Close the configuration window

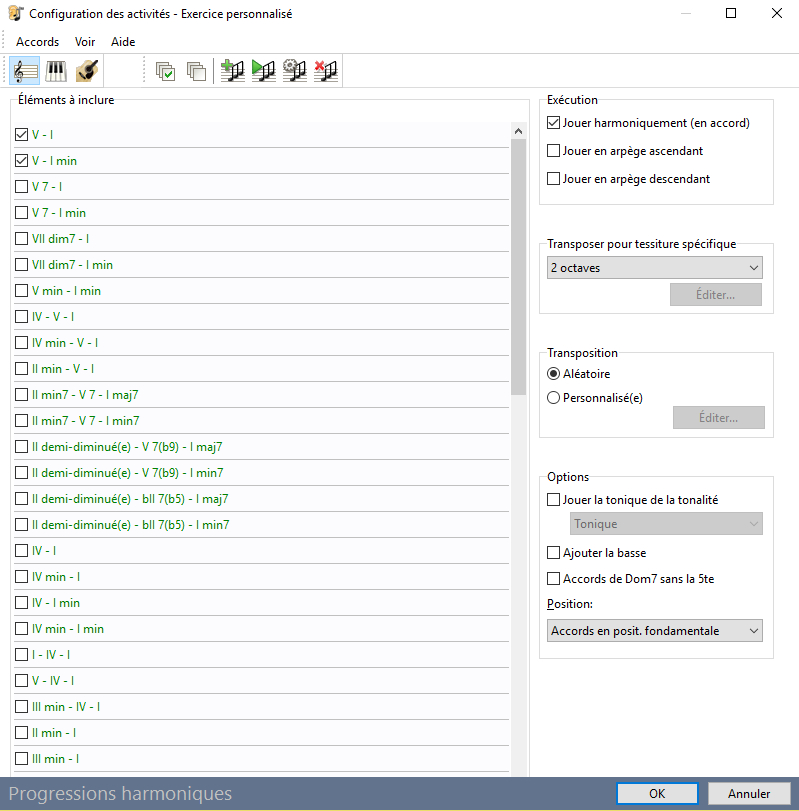(777, 13)
